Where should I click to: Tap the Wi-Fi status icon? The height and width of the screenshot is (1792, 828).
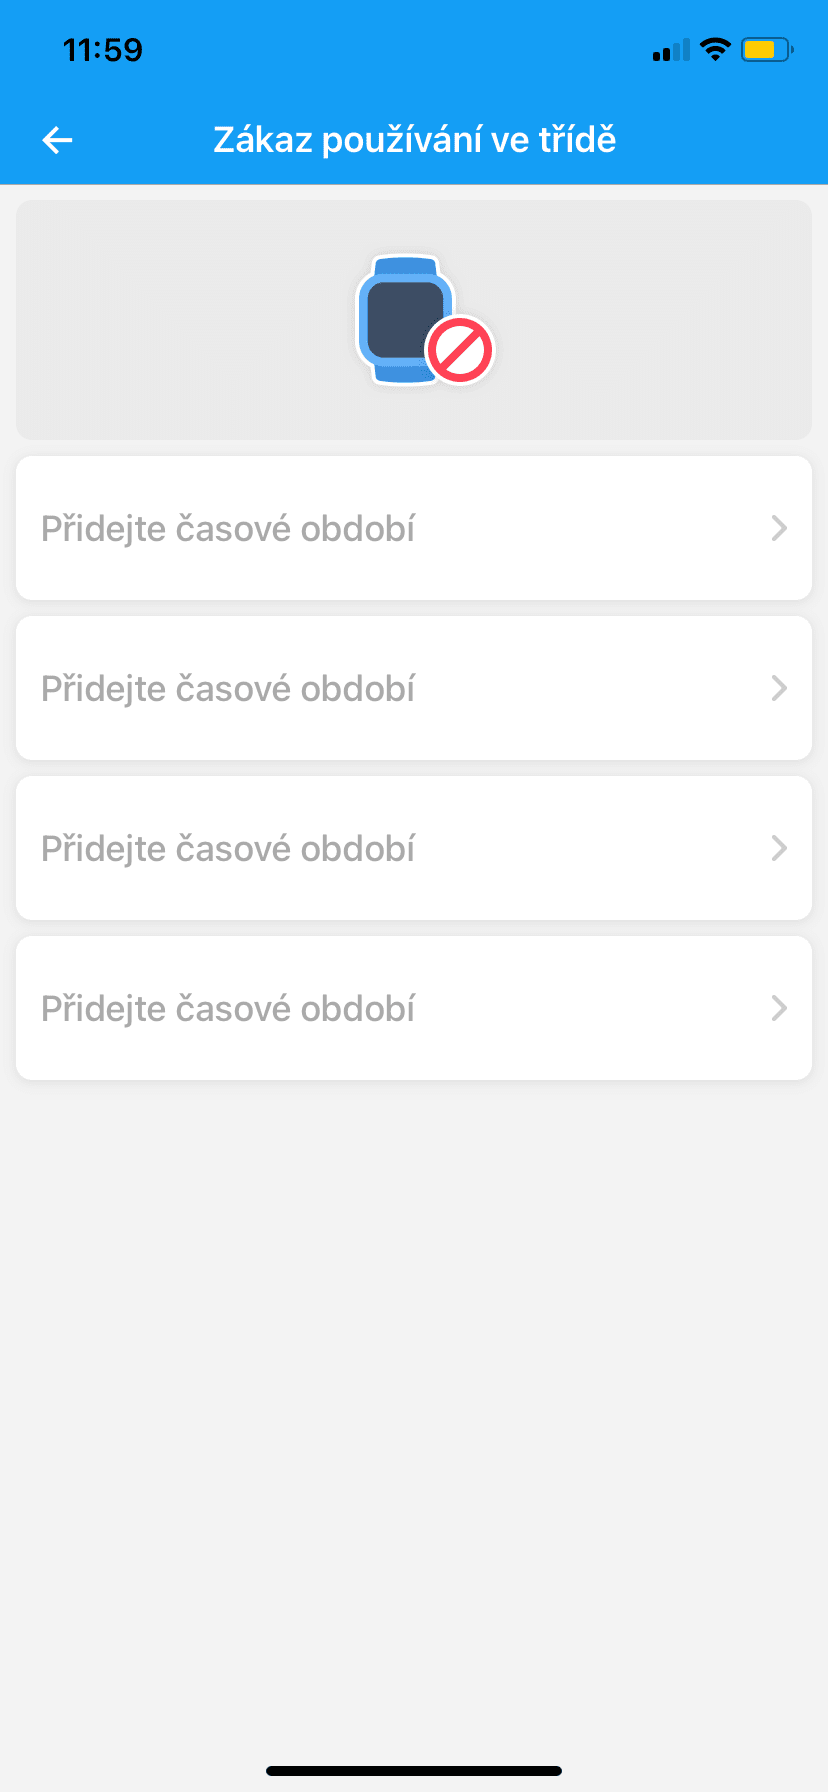point(715,49)
